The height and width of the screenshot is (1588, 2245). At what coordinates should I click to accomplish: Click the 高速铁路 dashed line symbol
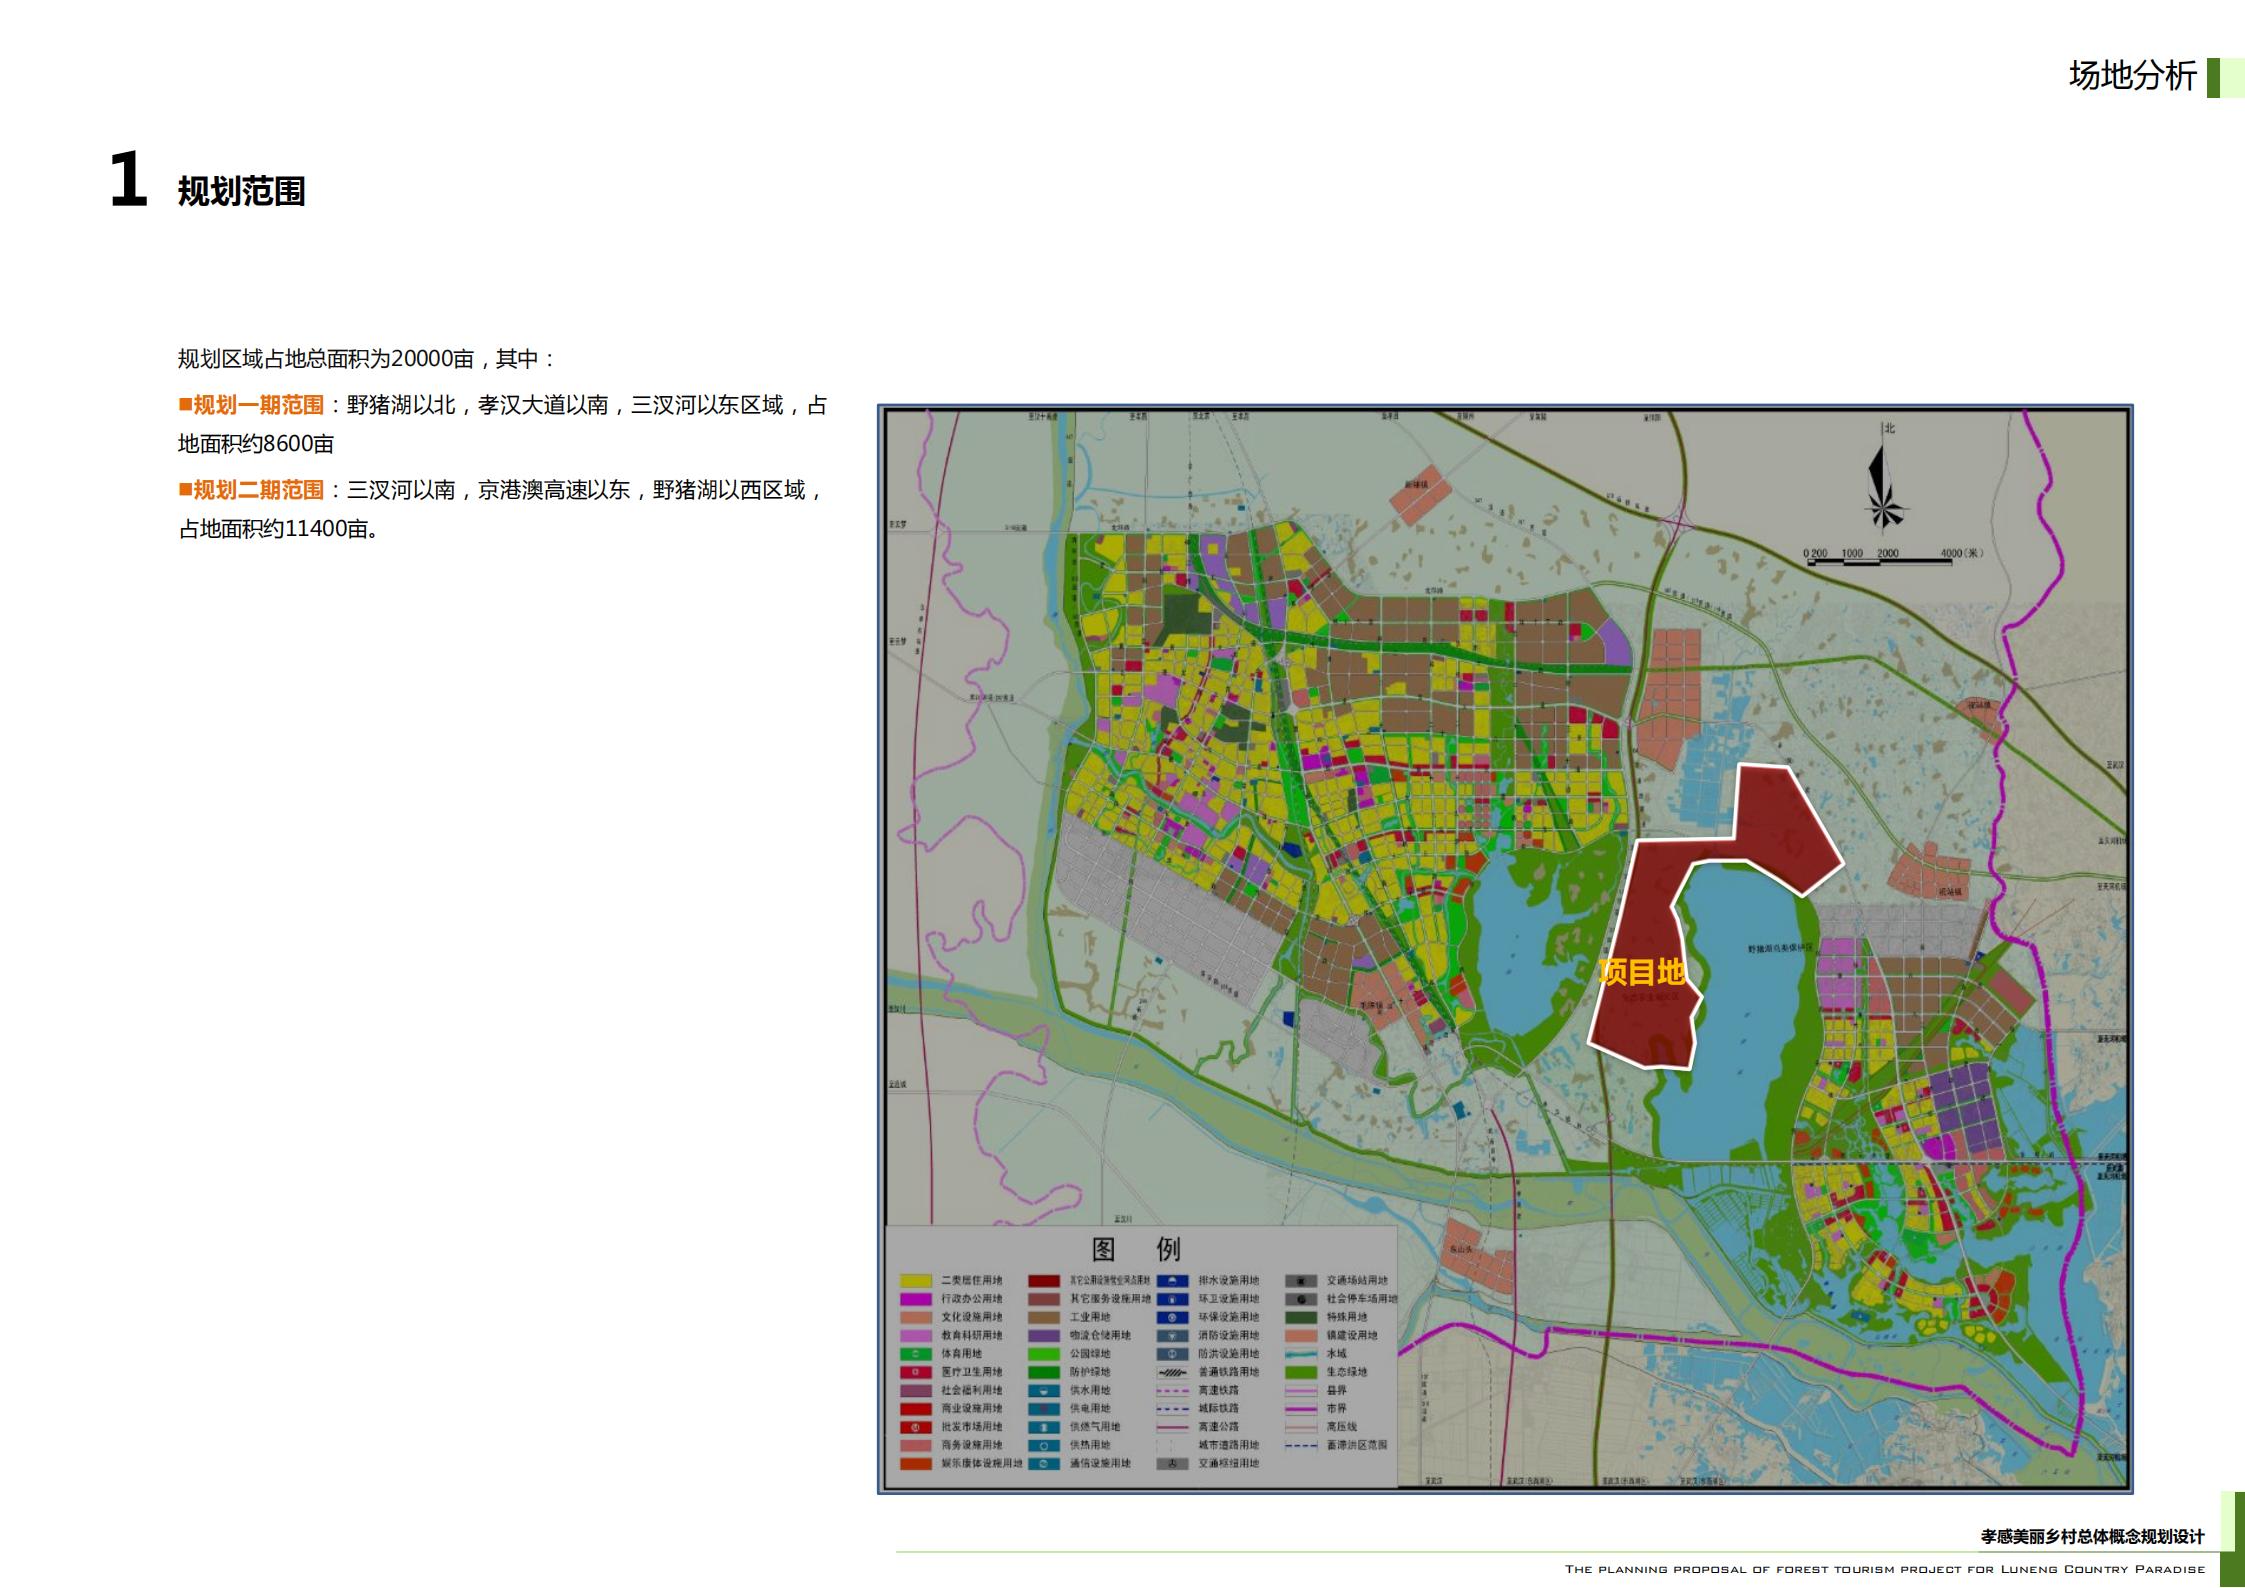pyautogui.click(x=1172, y=1391)
